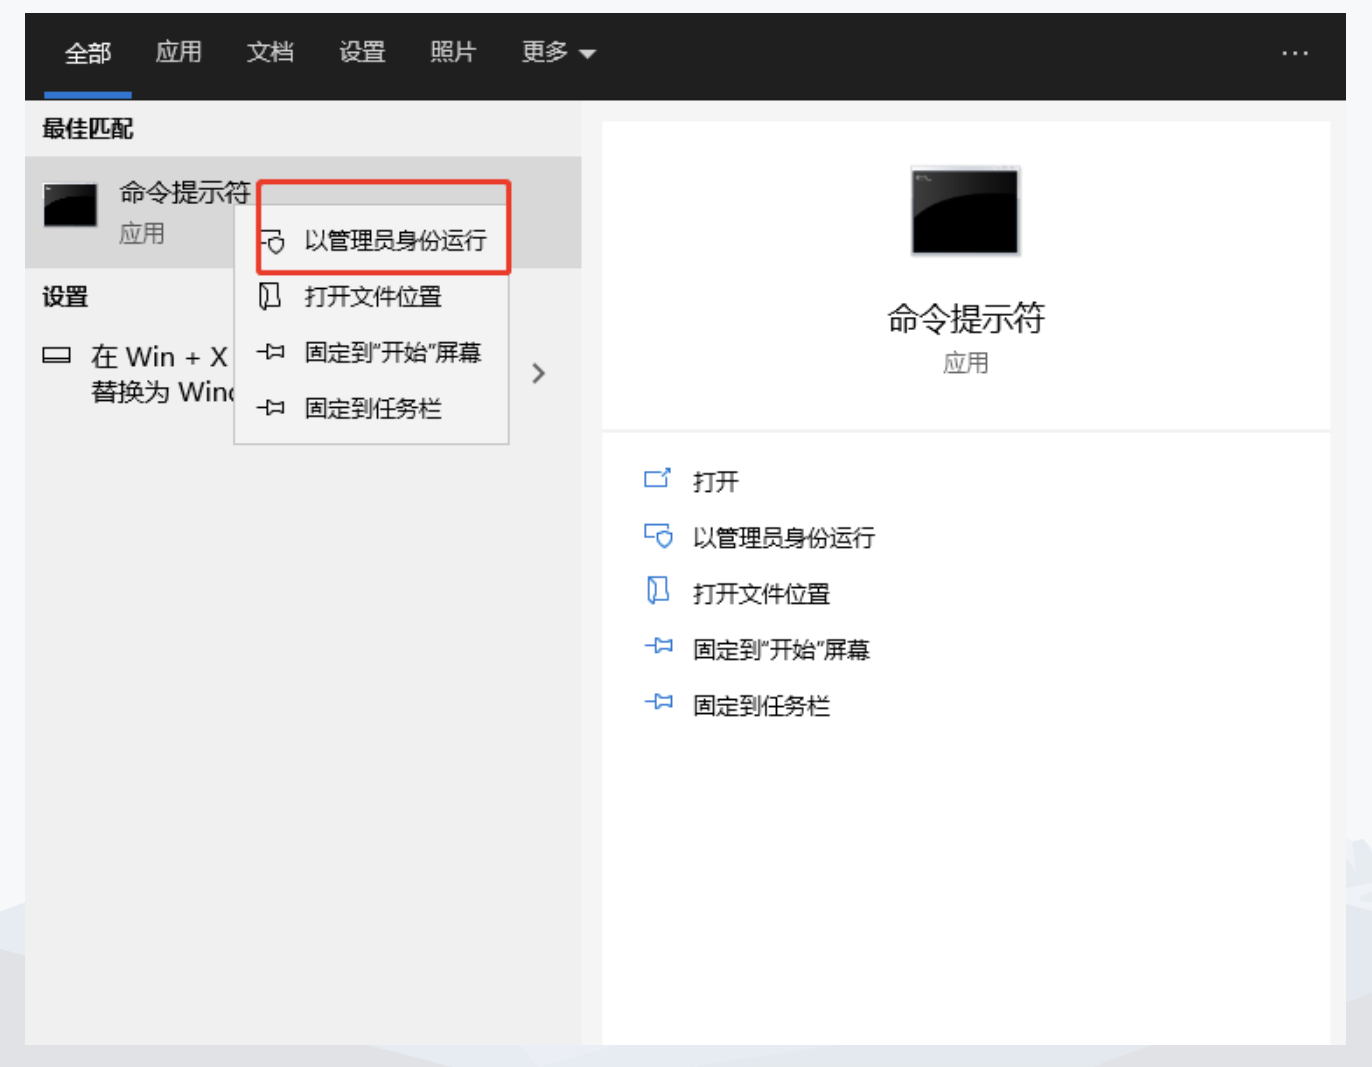Click the 命令提示符 icon in best match

[x=70, y=205]
